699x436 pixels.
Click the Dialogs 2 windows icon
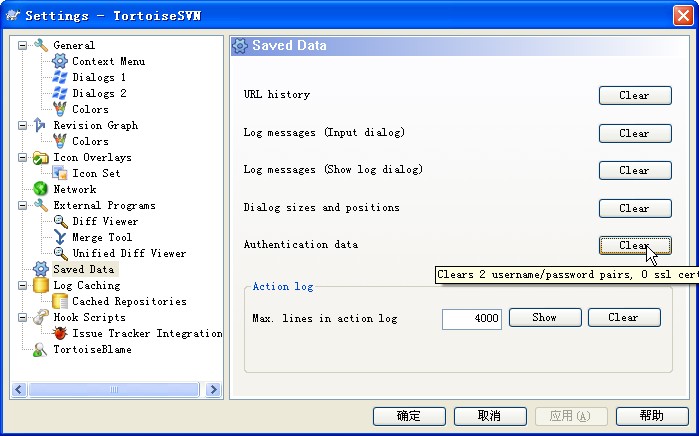coord(60,93)
